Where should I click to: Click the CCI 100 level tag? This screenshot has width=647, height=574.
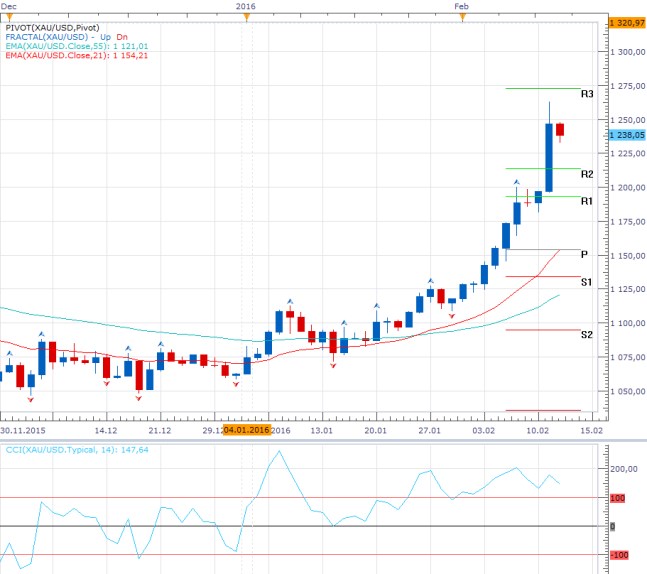point(618,498)
